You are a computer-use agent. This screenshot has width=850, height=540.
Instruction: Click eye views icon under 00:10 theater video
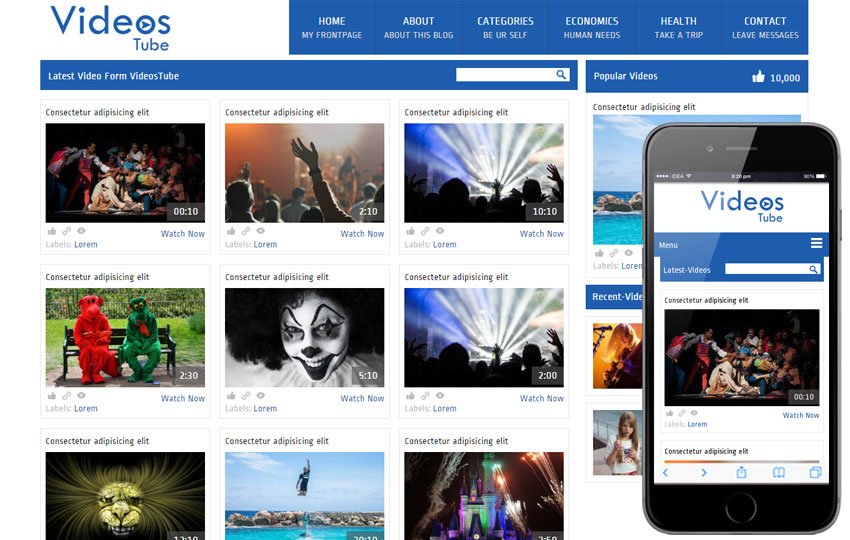pos(81,231)
